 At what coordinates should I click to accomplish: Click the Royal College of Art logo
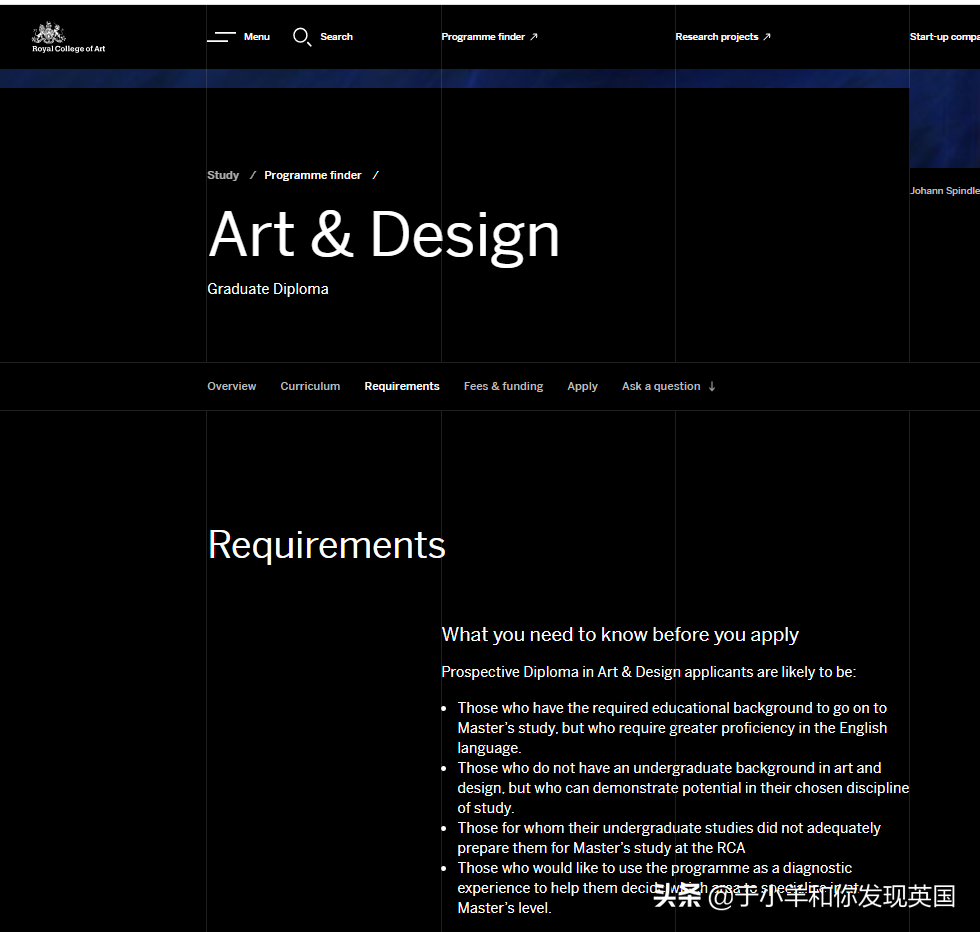click(x=68, y=37)
